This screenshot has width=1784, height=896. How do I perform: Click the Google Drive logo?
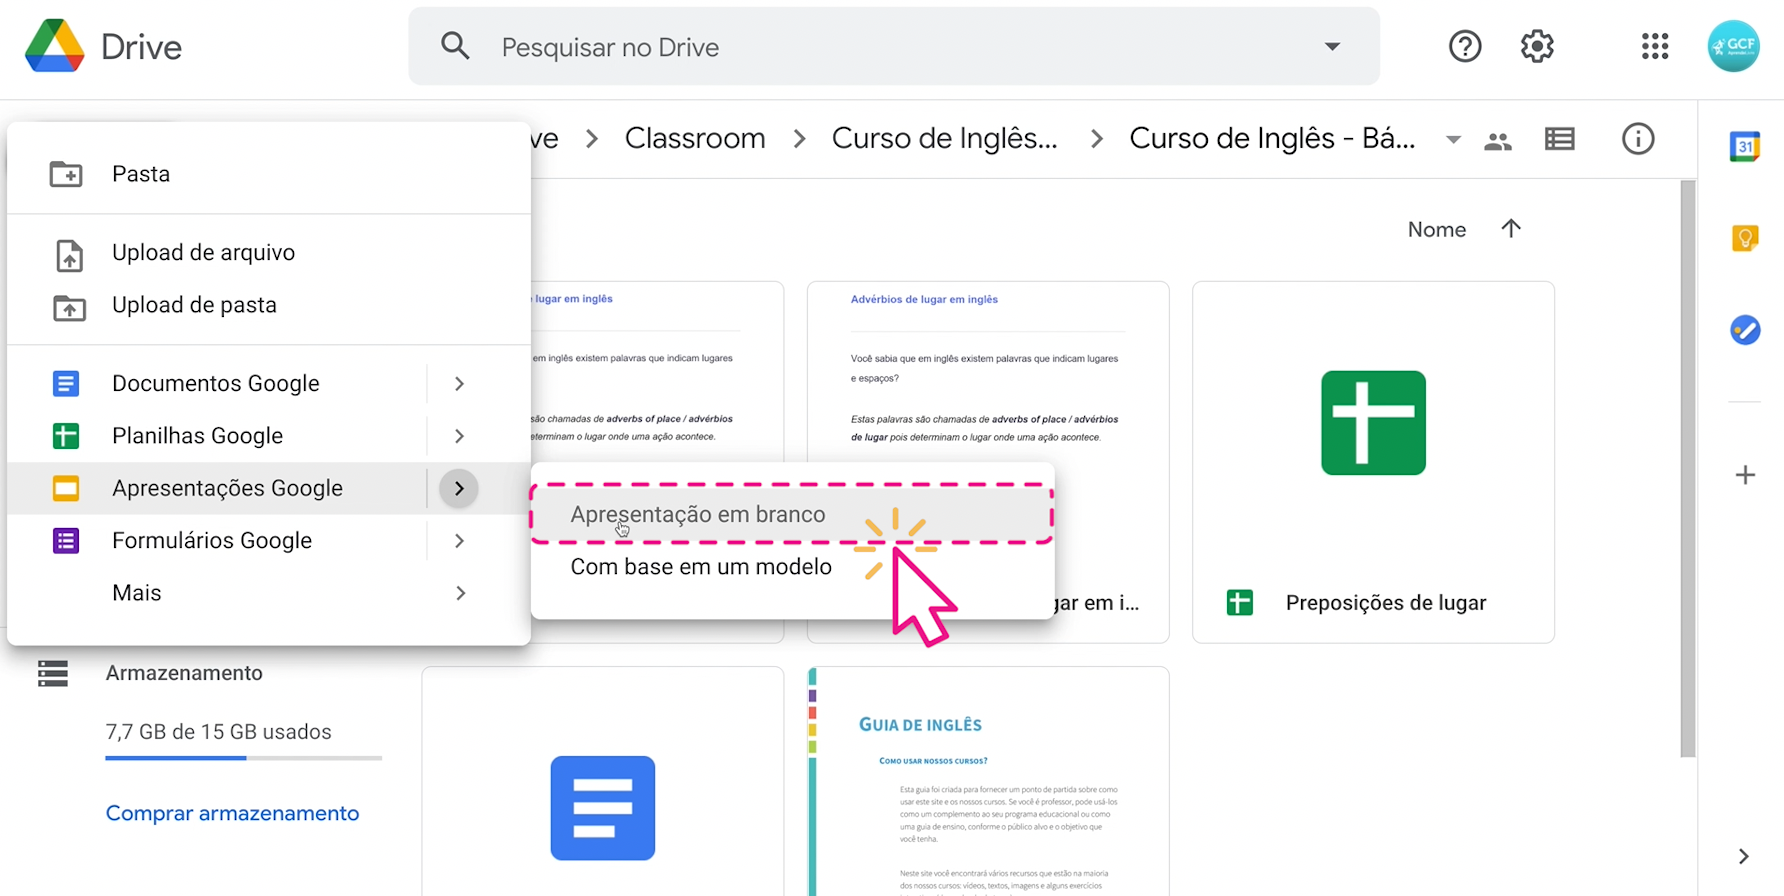click(55, 46)
